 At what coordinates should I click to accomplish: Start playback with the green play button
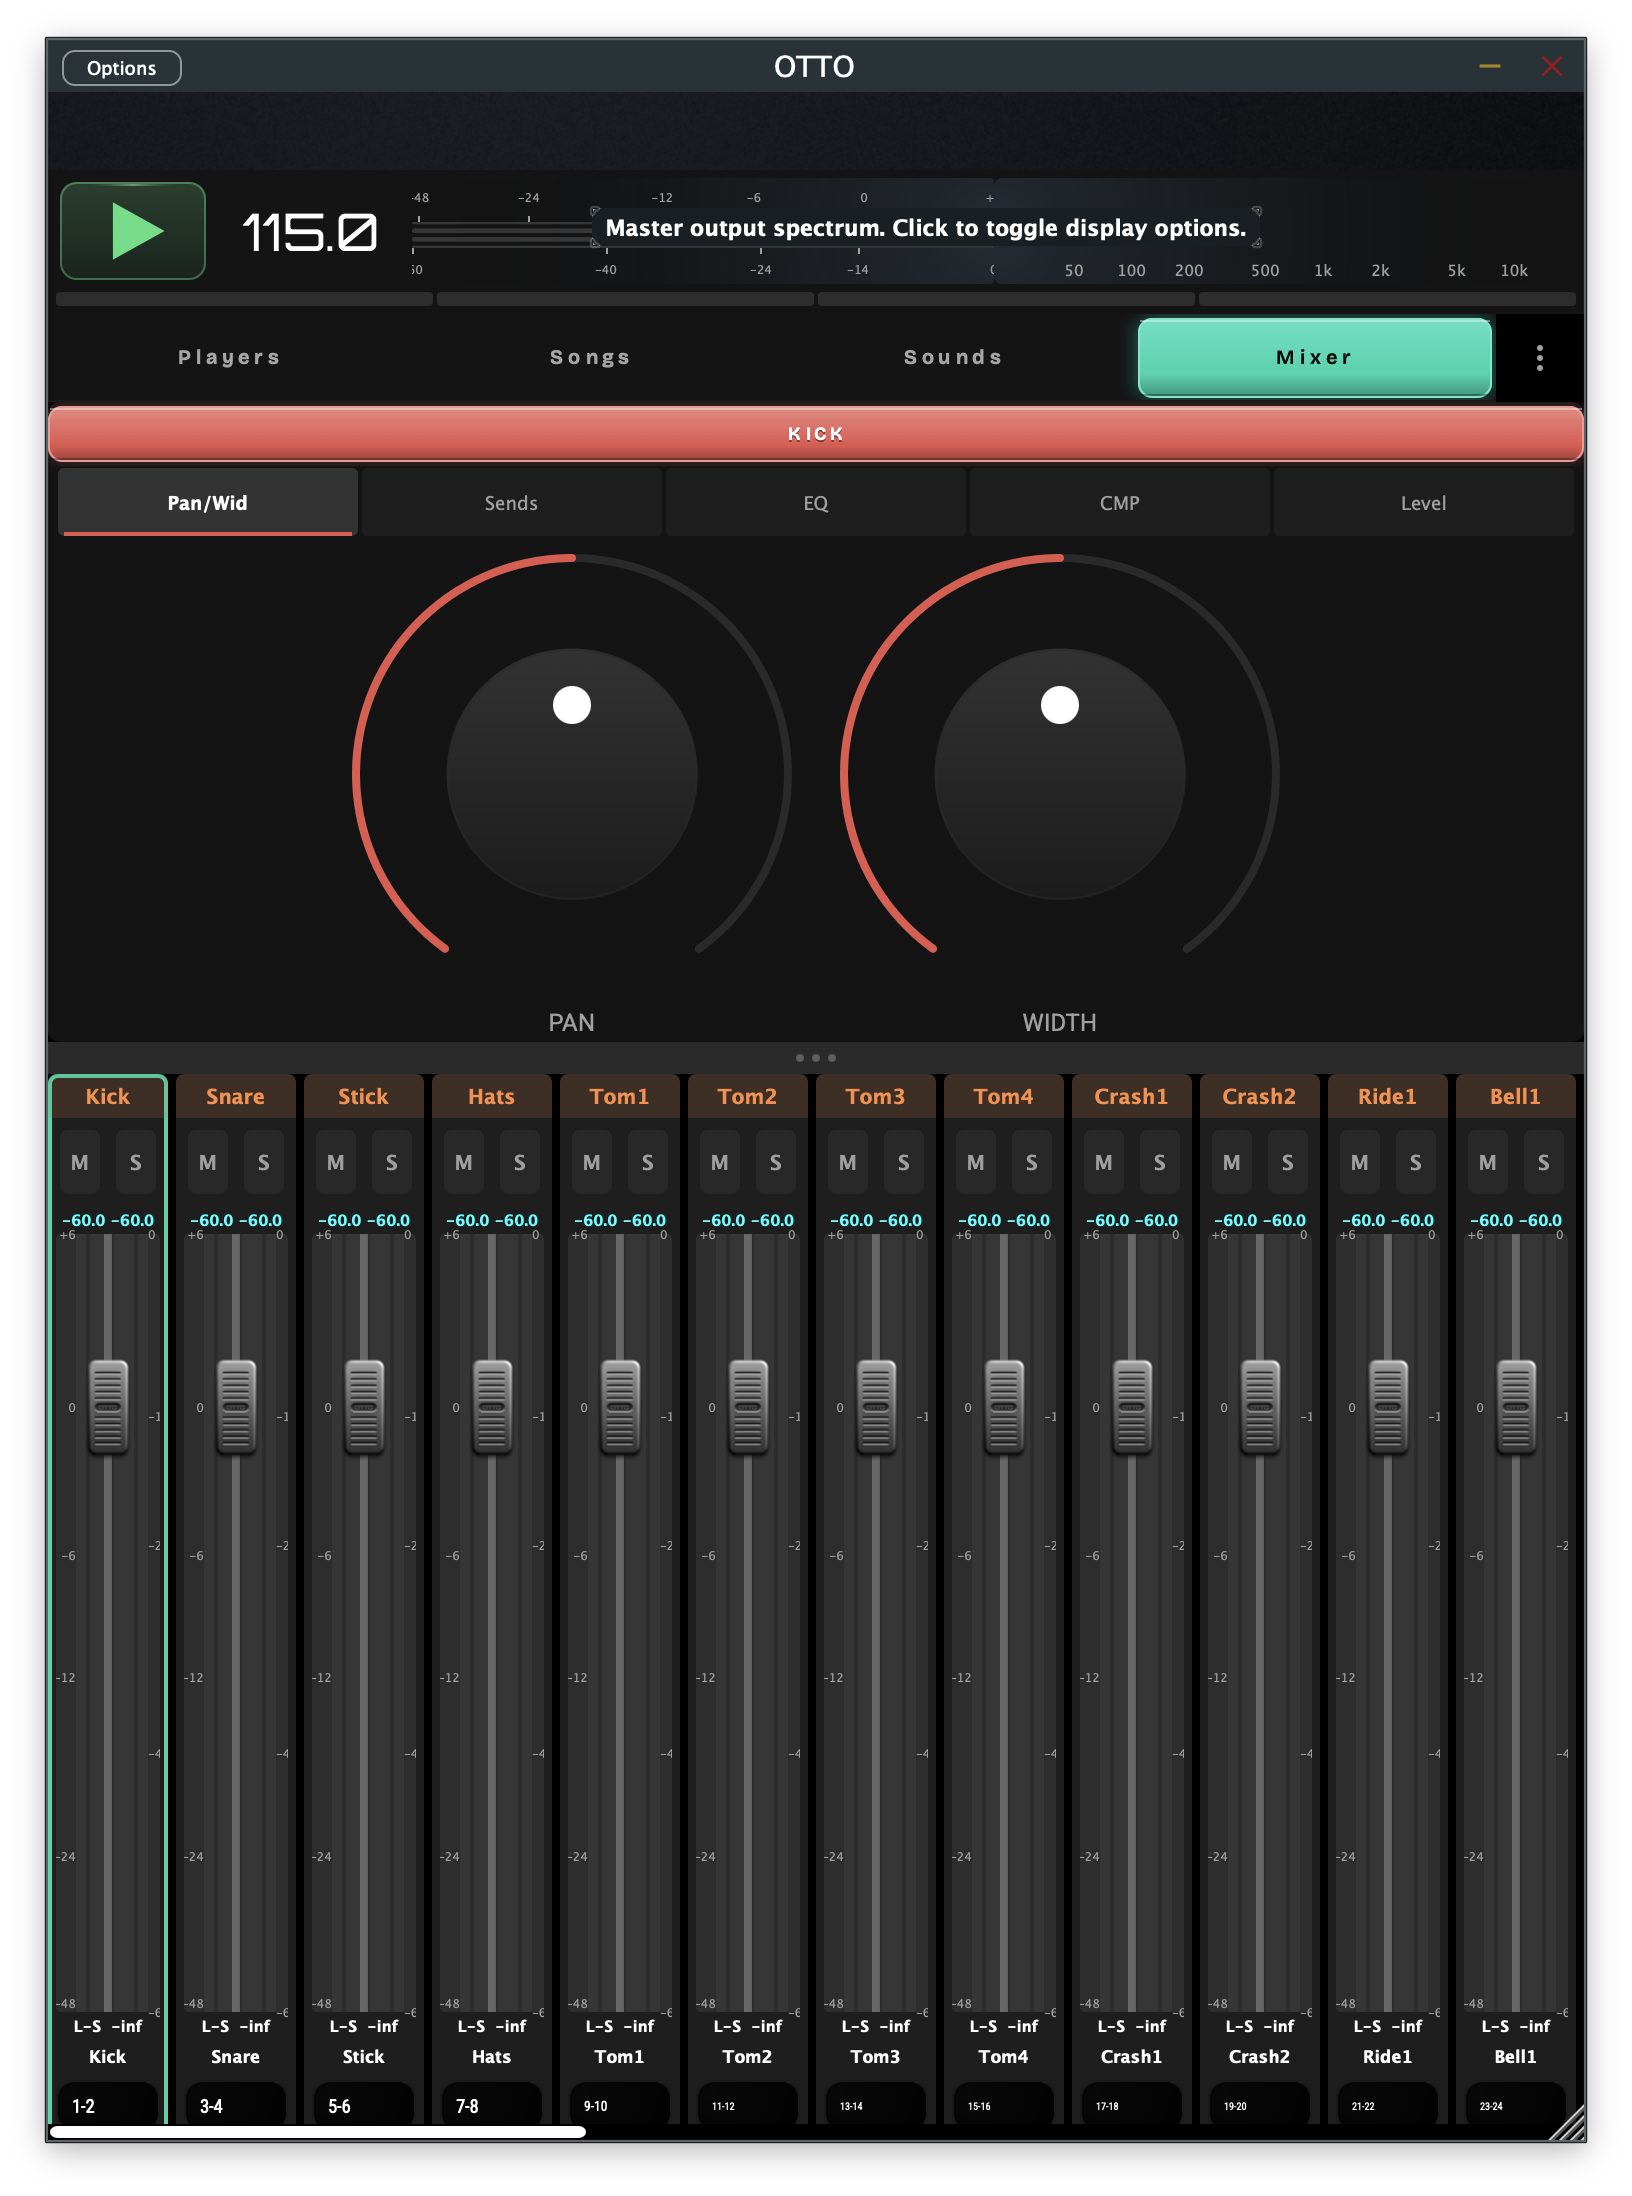click(133, 231)
